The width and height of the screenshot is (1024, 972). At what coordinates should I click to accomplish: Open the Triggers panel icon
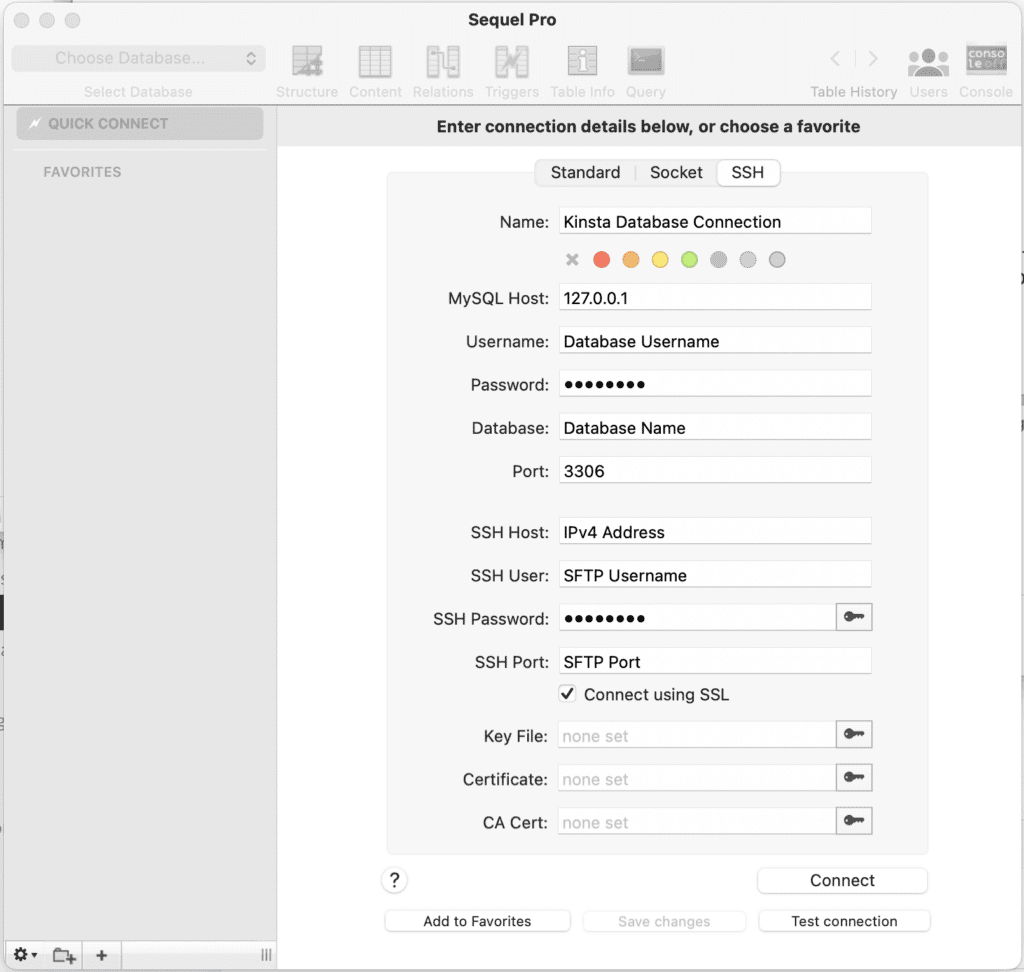tap(511, 60)
